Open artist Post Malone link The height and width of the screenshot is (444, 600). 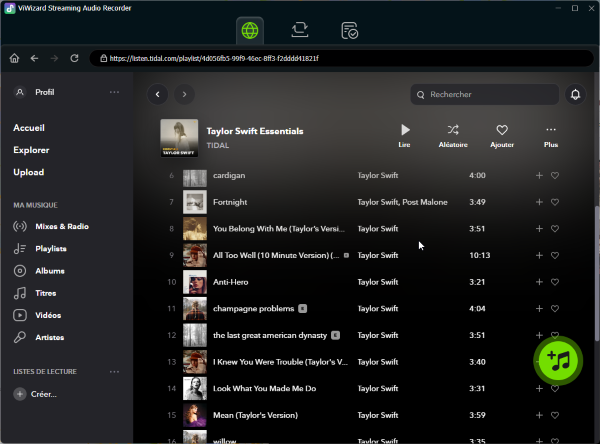tap(425, 202)
